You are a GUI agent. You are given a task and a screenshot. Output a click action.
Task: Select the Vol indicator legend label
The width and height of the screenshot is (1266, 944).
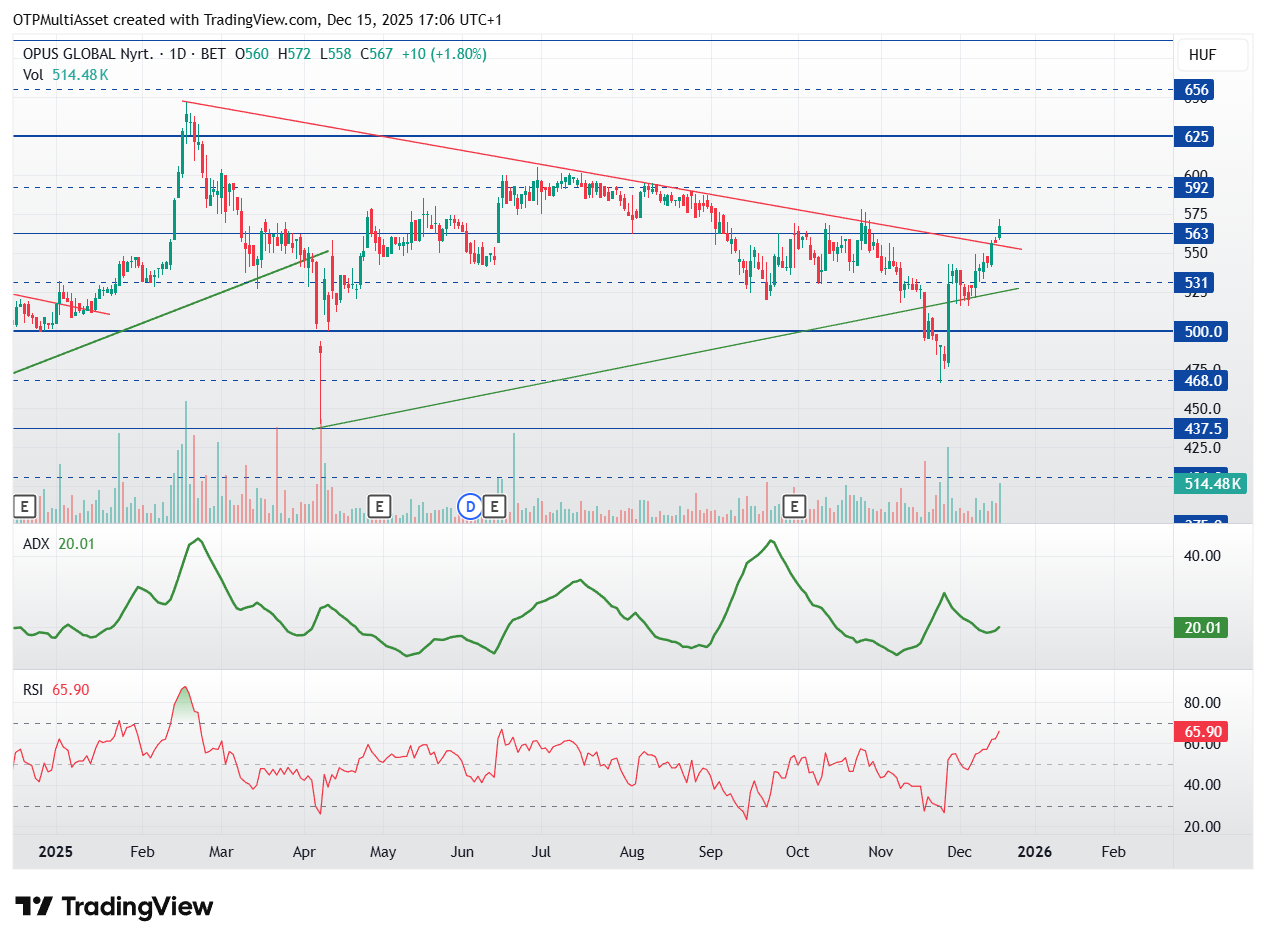pyautogui.click(x=34, y=75)
